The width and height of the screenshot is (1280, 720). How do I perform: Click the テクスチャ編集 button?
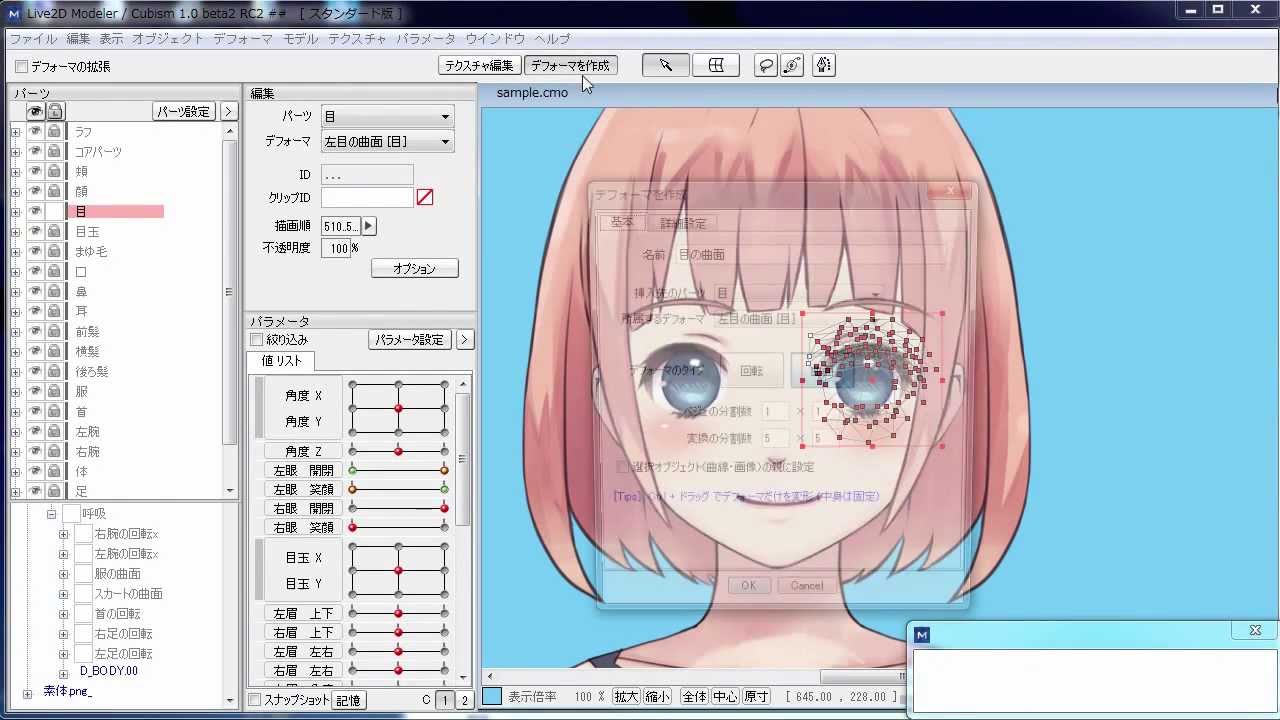click(x=479, y=66)
